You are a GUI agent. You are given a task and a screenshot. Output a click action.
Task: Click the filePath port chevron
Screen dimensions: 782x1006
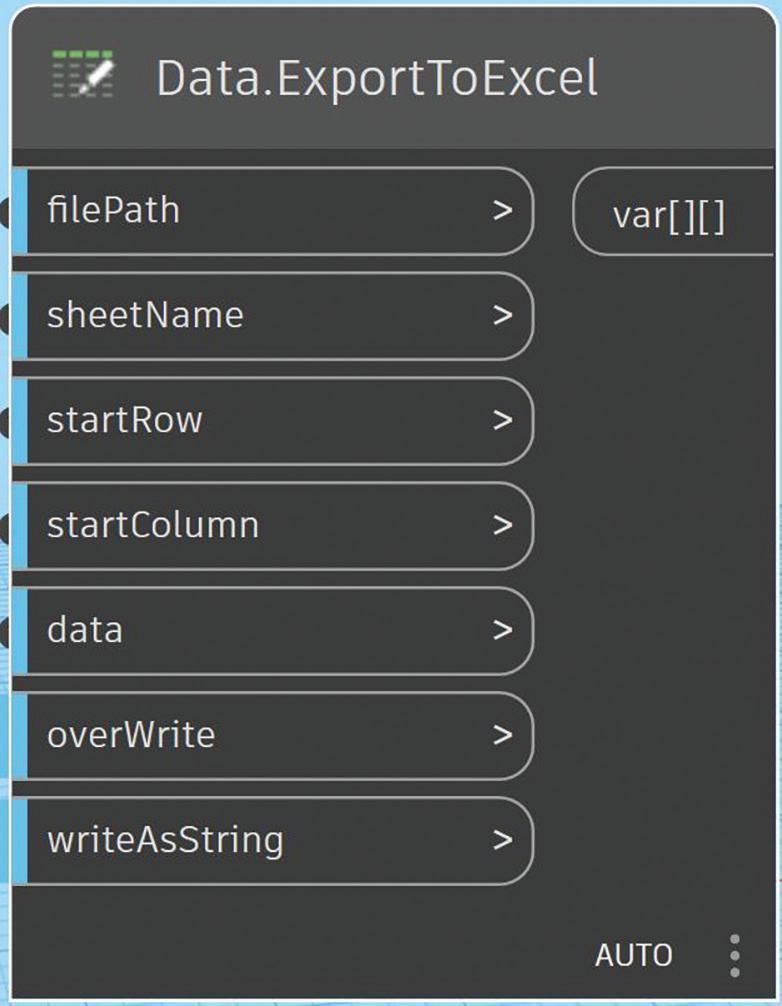click(503, 210)
